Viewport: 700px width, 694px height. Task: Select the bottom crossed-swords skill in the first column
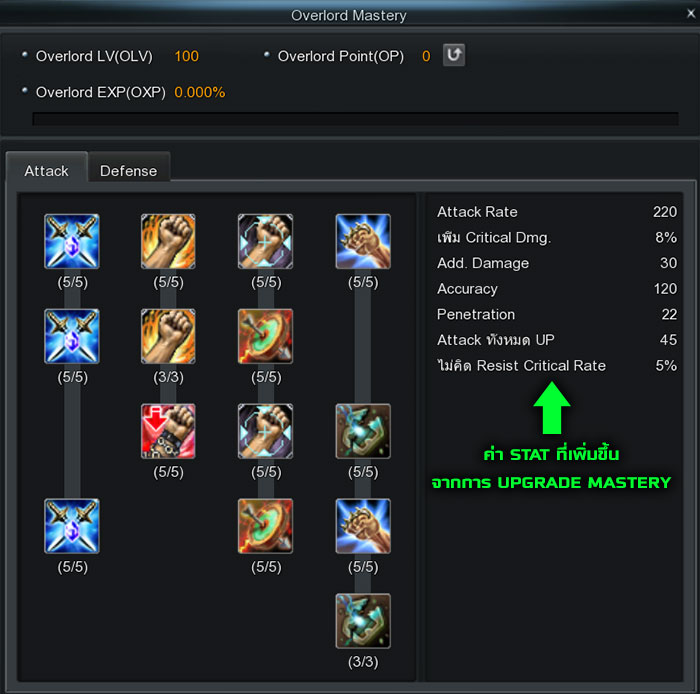(x=72, y=526)
